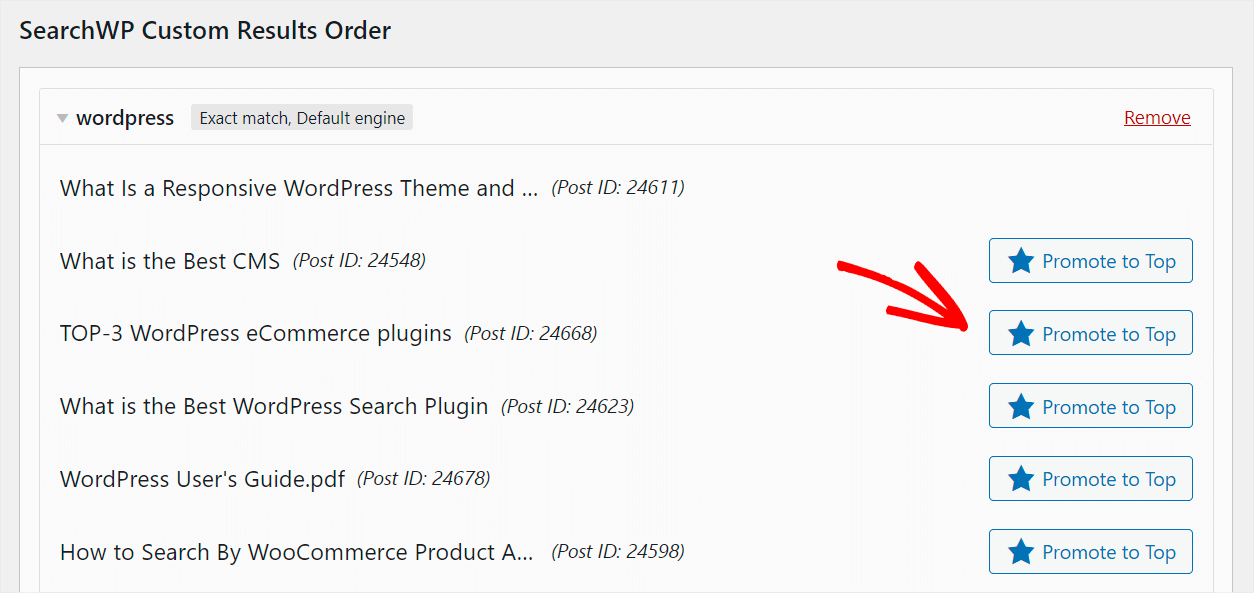This screenshot has height=593, width=1254.
Task: Click star icon for Best WordPress Search Plugin row
Action: 1021,407
